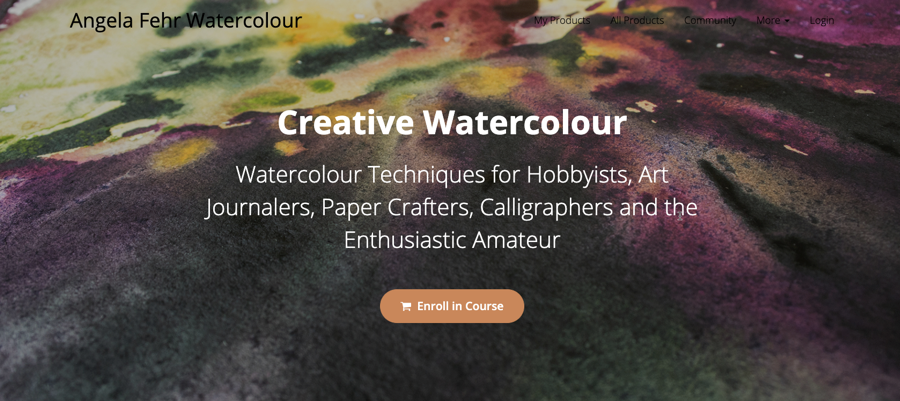Click the caret arrow beside More
Screen dimensions: 900x401
coord(787,21)
